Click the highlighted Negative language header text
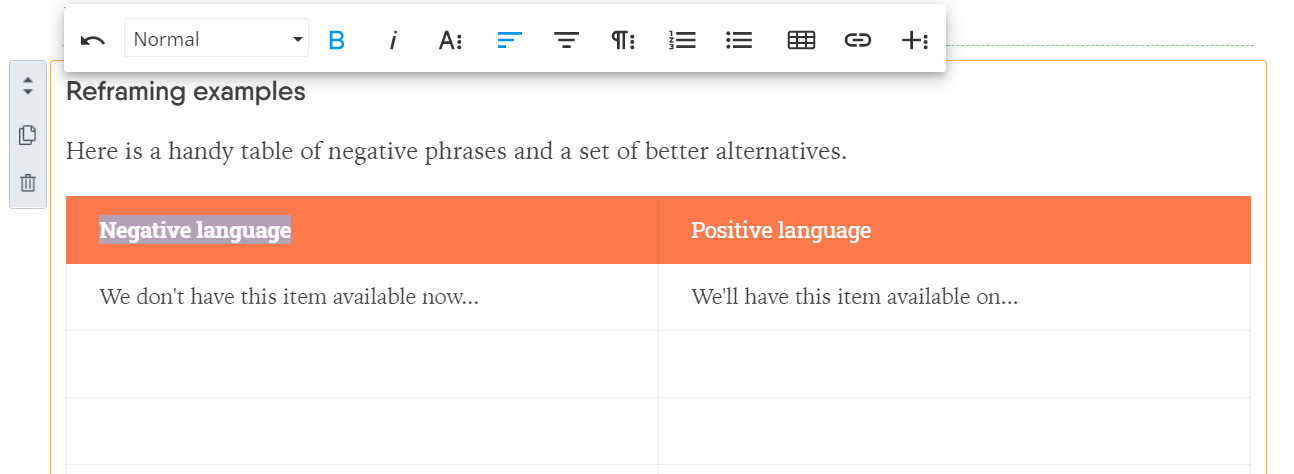Viewport: 1294px width, 474px height. (x=195, y=231)
